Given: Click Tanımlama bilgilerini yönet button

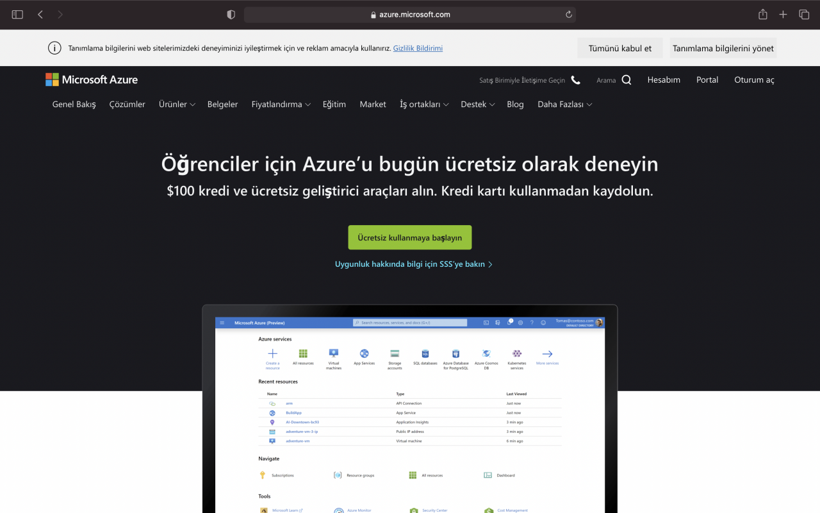Looking at the screenshot, I should coord(723,48).
